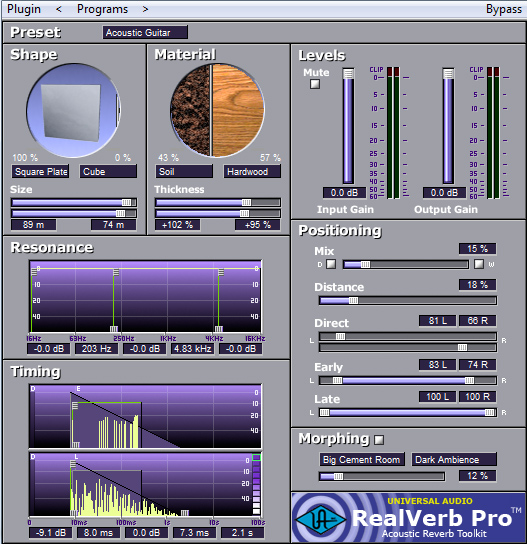Viewport: 527px width, 544px height.
Task: Click the Late 100 L value field
Action: 437,397
